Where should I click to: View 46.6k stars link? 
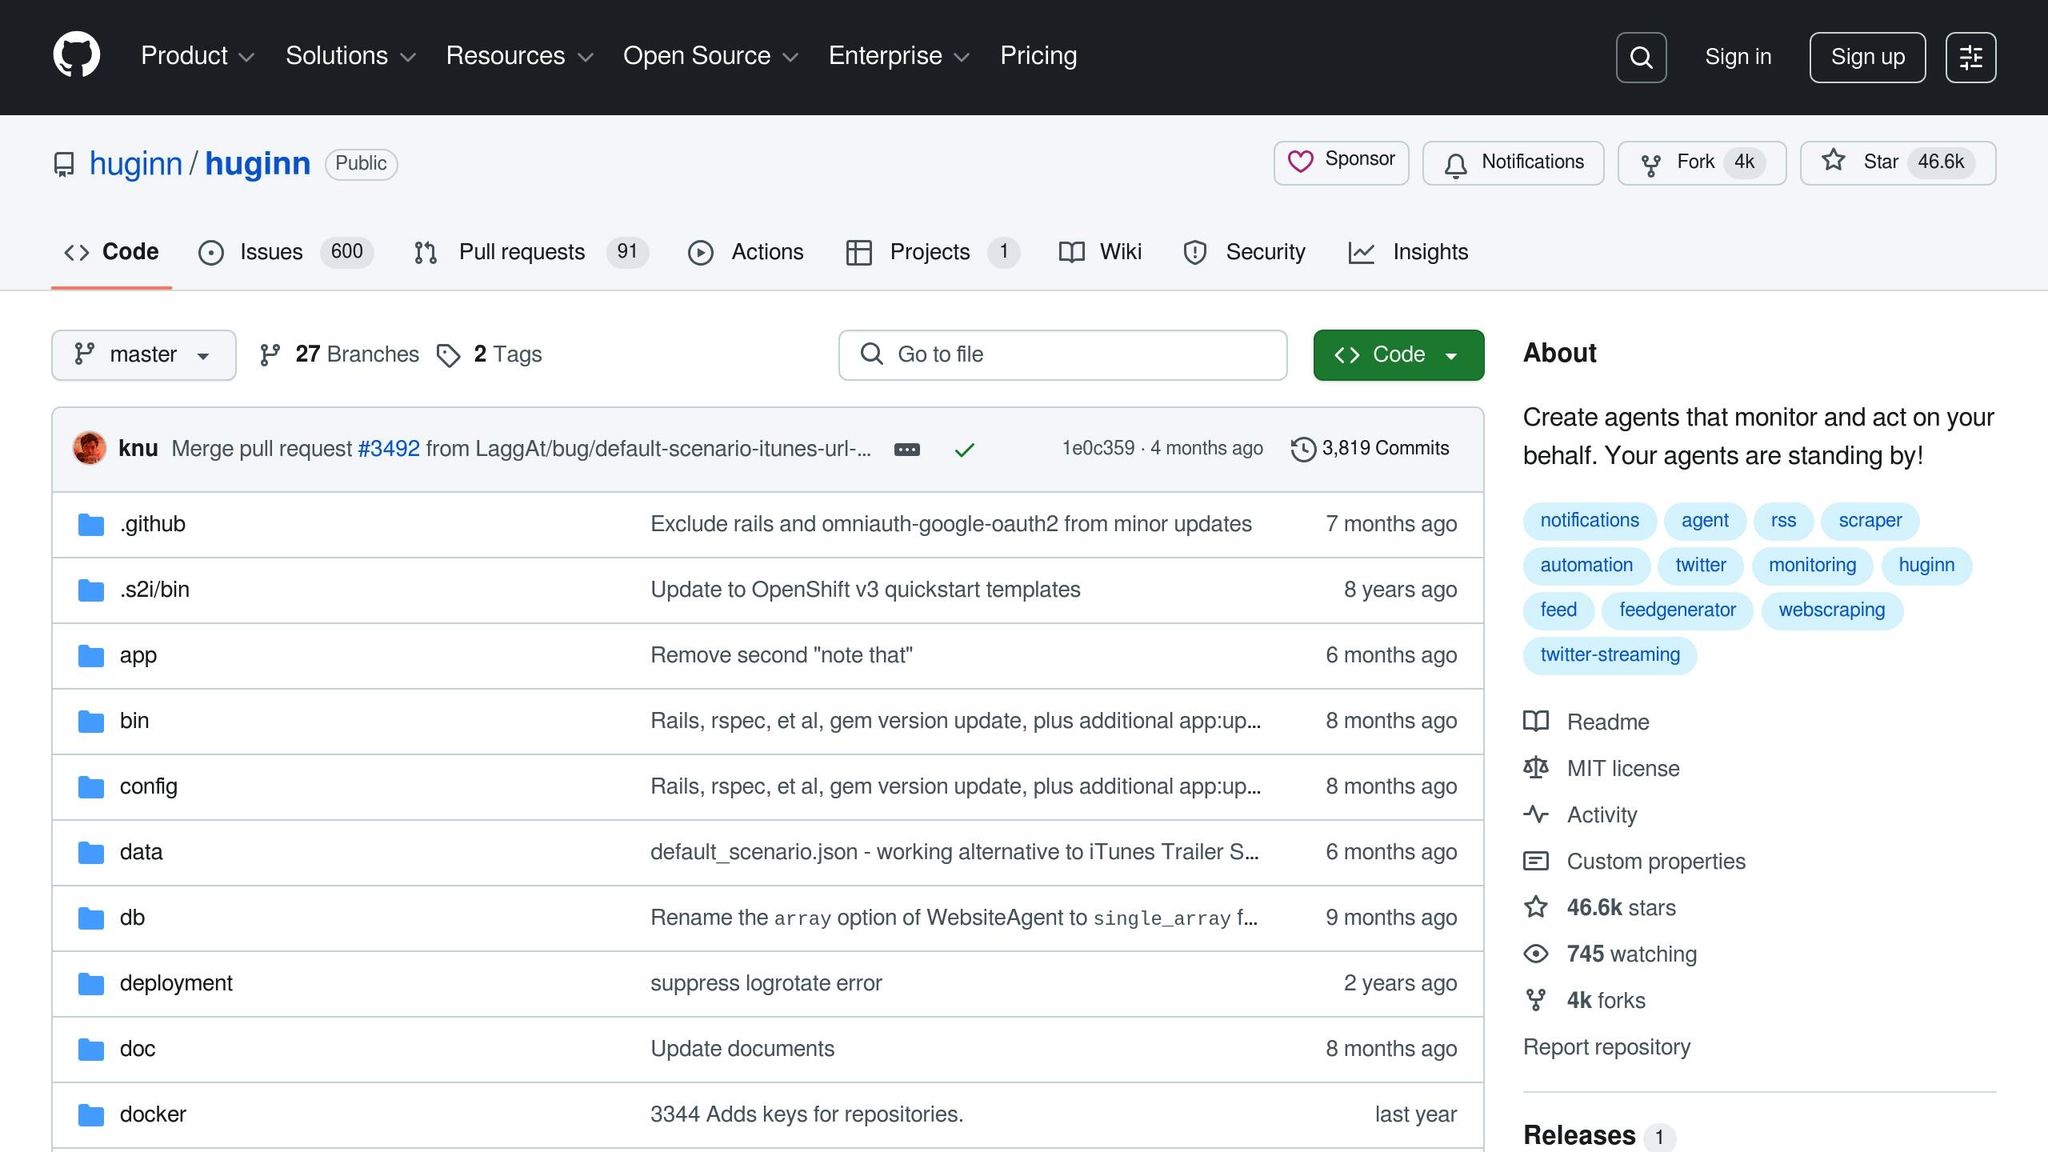[1600, 907]
